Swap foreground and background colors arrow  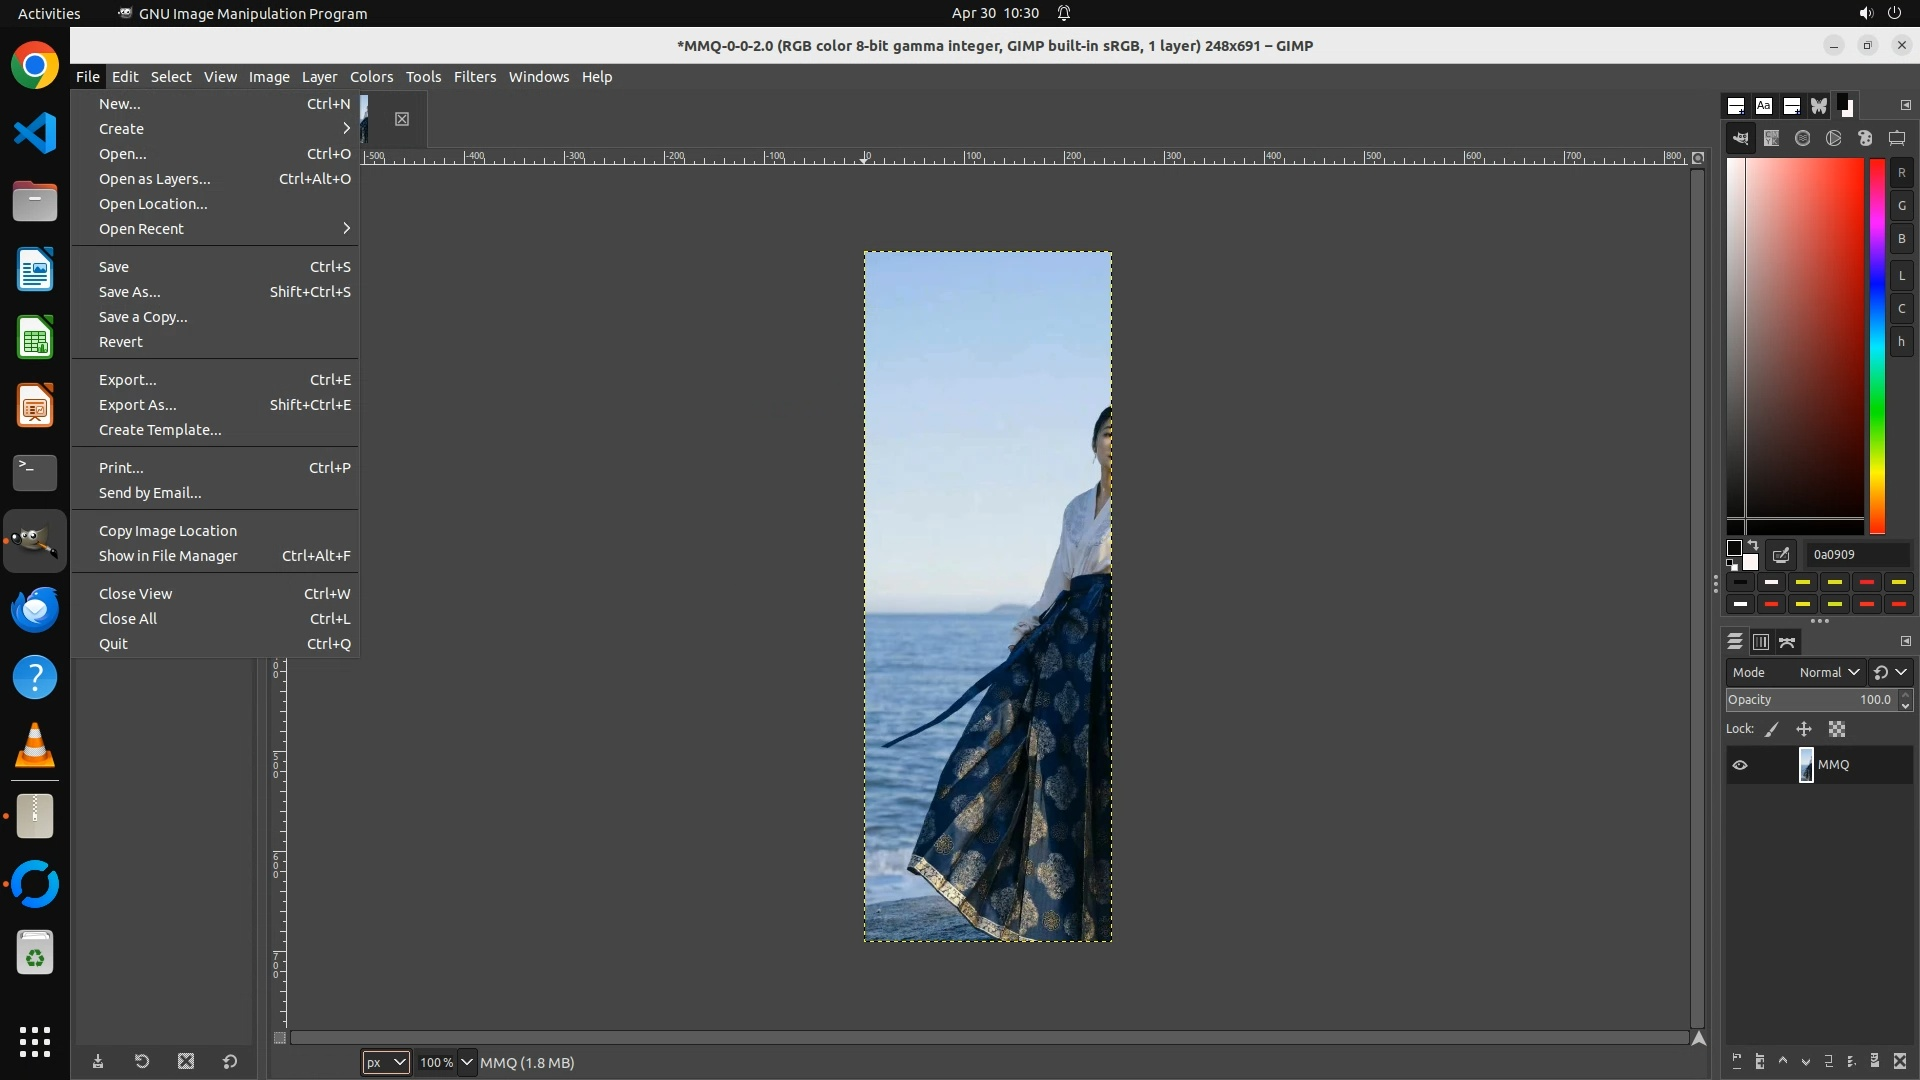click(x=1753, y=546)
